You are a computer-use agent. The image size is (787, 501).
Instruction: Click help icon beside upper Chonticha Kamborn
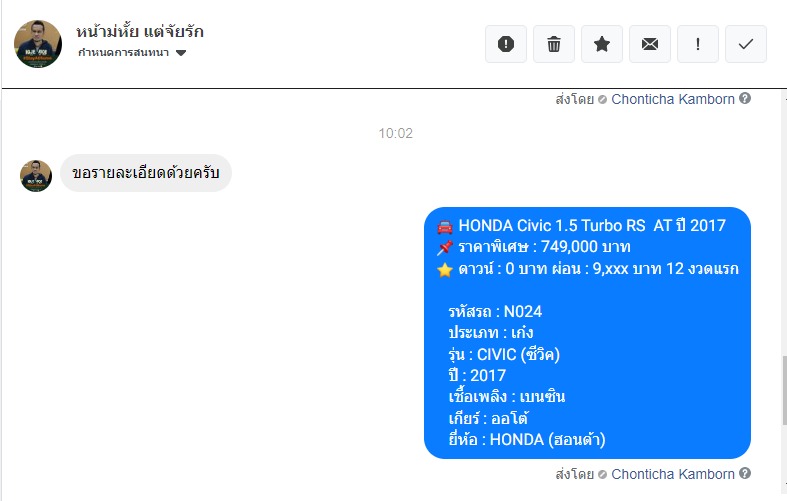[745, 98]
